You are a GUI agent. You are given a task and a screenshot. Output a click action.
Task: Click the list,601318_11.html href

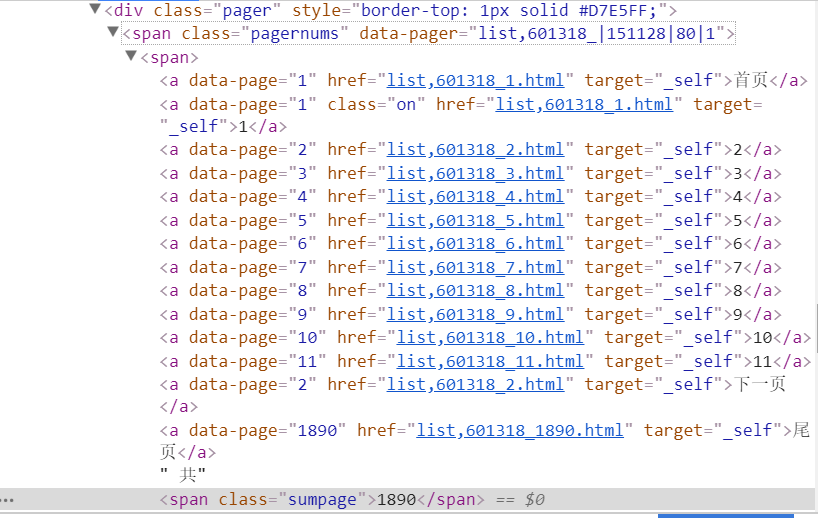click(490, 361)
